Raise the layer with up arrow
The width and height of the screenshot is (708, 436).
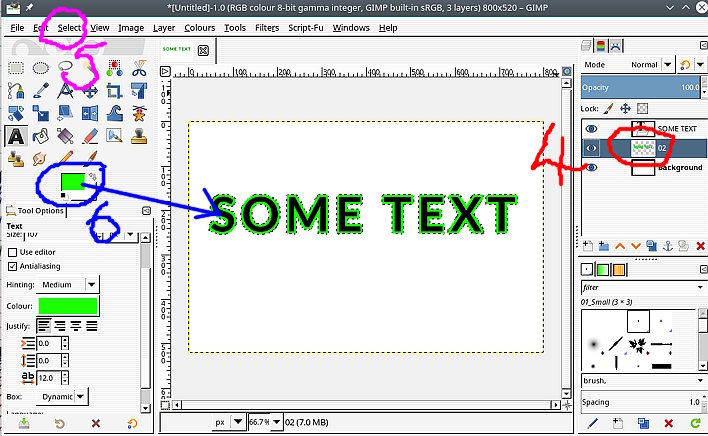click(620, 246)
